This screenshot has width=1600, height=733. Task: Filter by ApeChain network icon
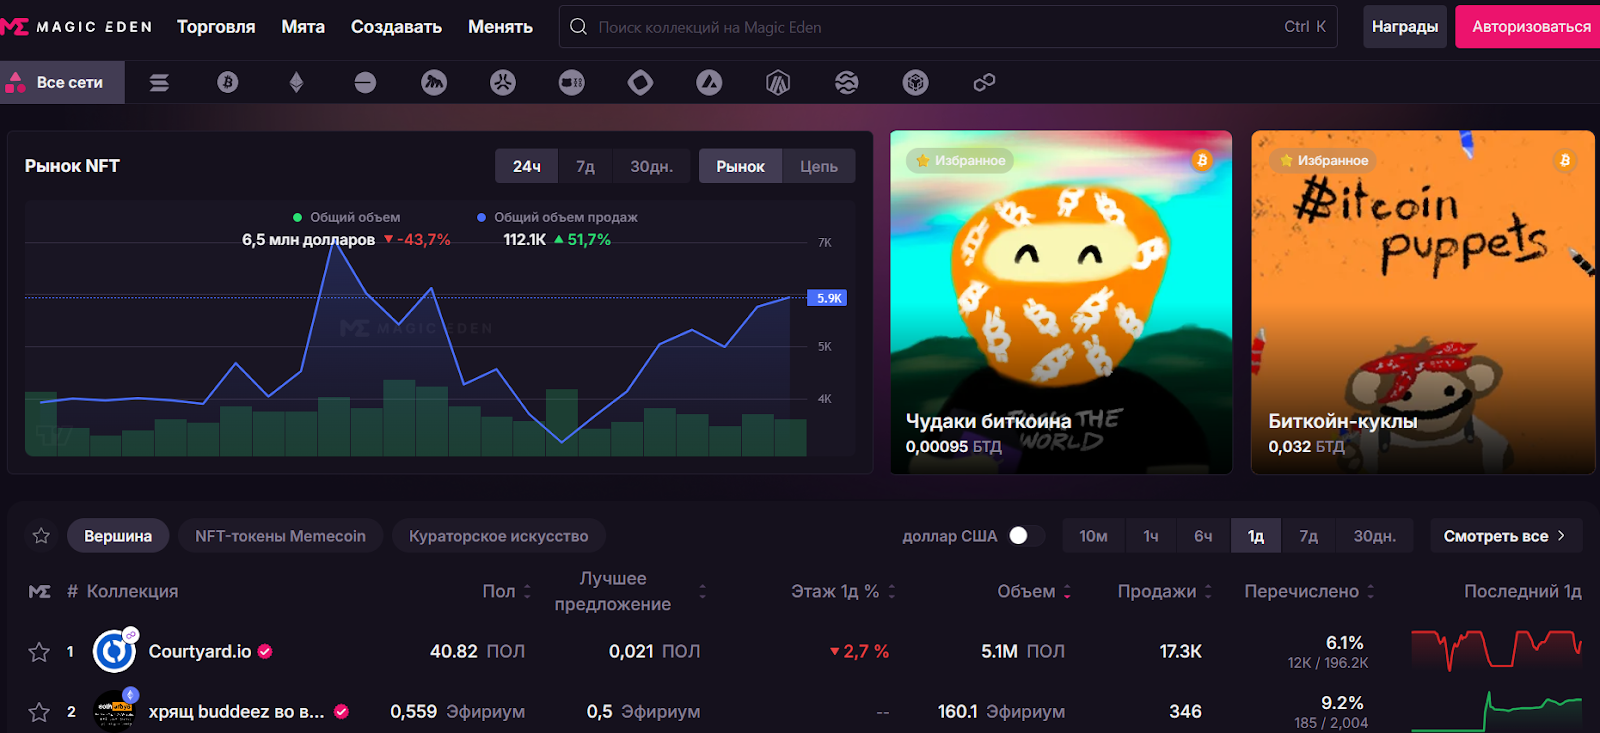tap(434, 83)
